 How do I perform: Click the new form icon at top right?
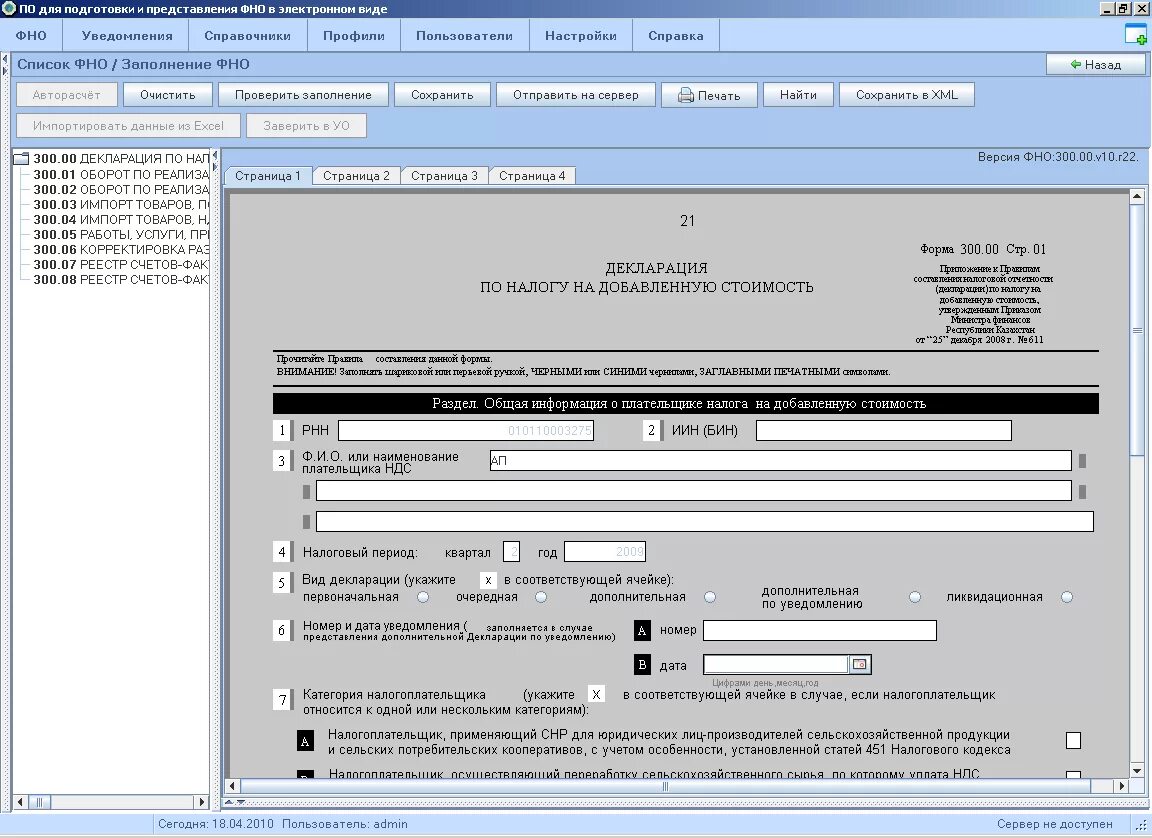click(1135, 34)
